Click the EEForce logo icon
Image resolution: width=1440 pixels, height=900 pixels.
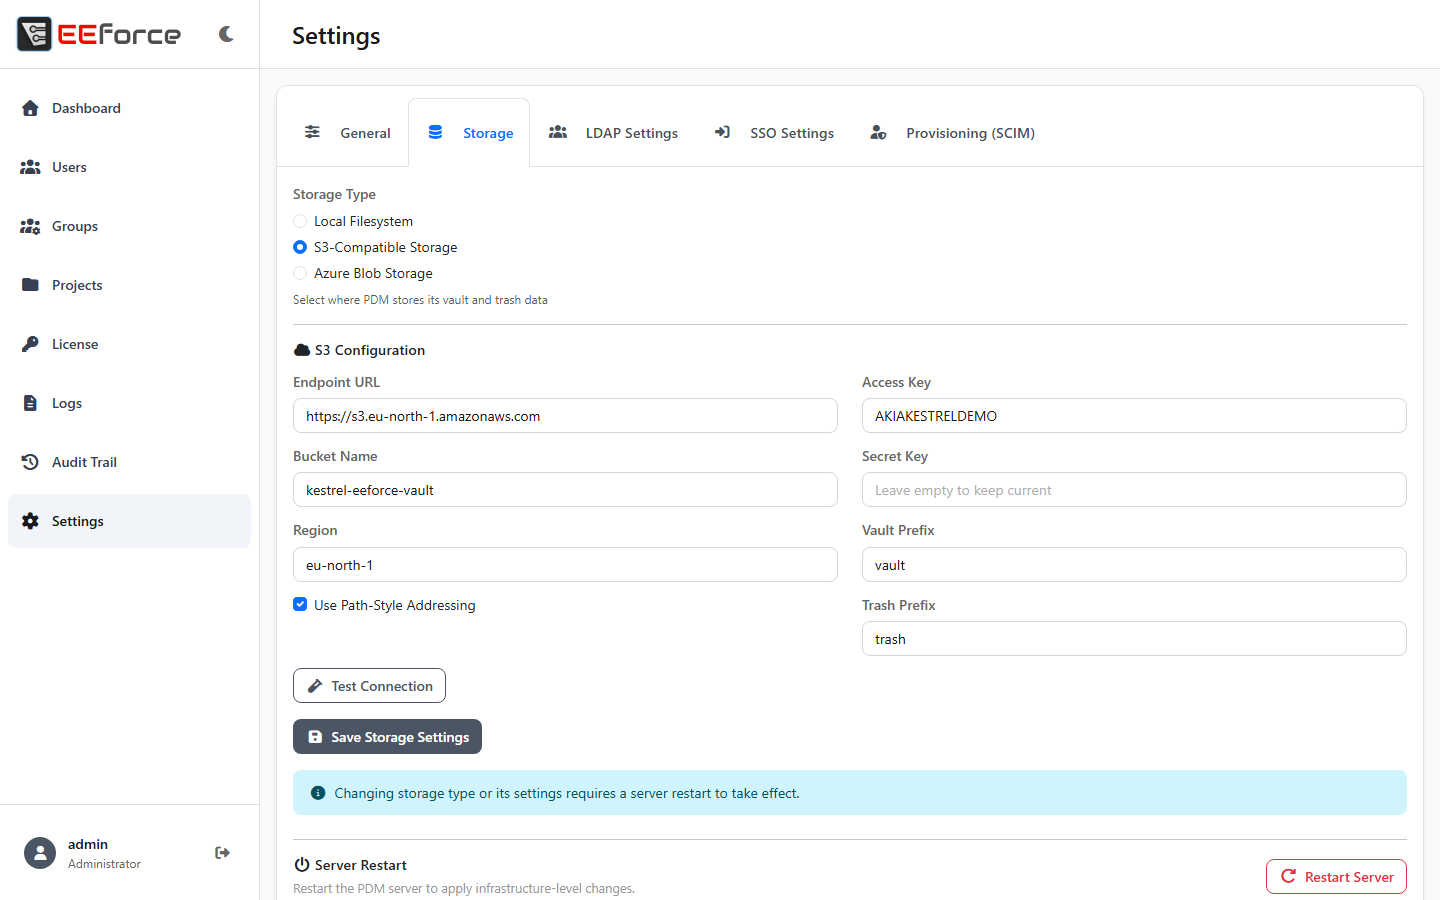34,34
